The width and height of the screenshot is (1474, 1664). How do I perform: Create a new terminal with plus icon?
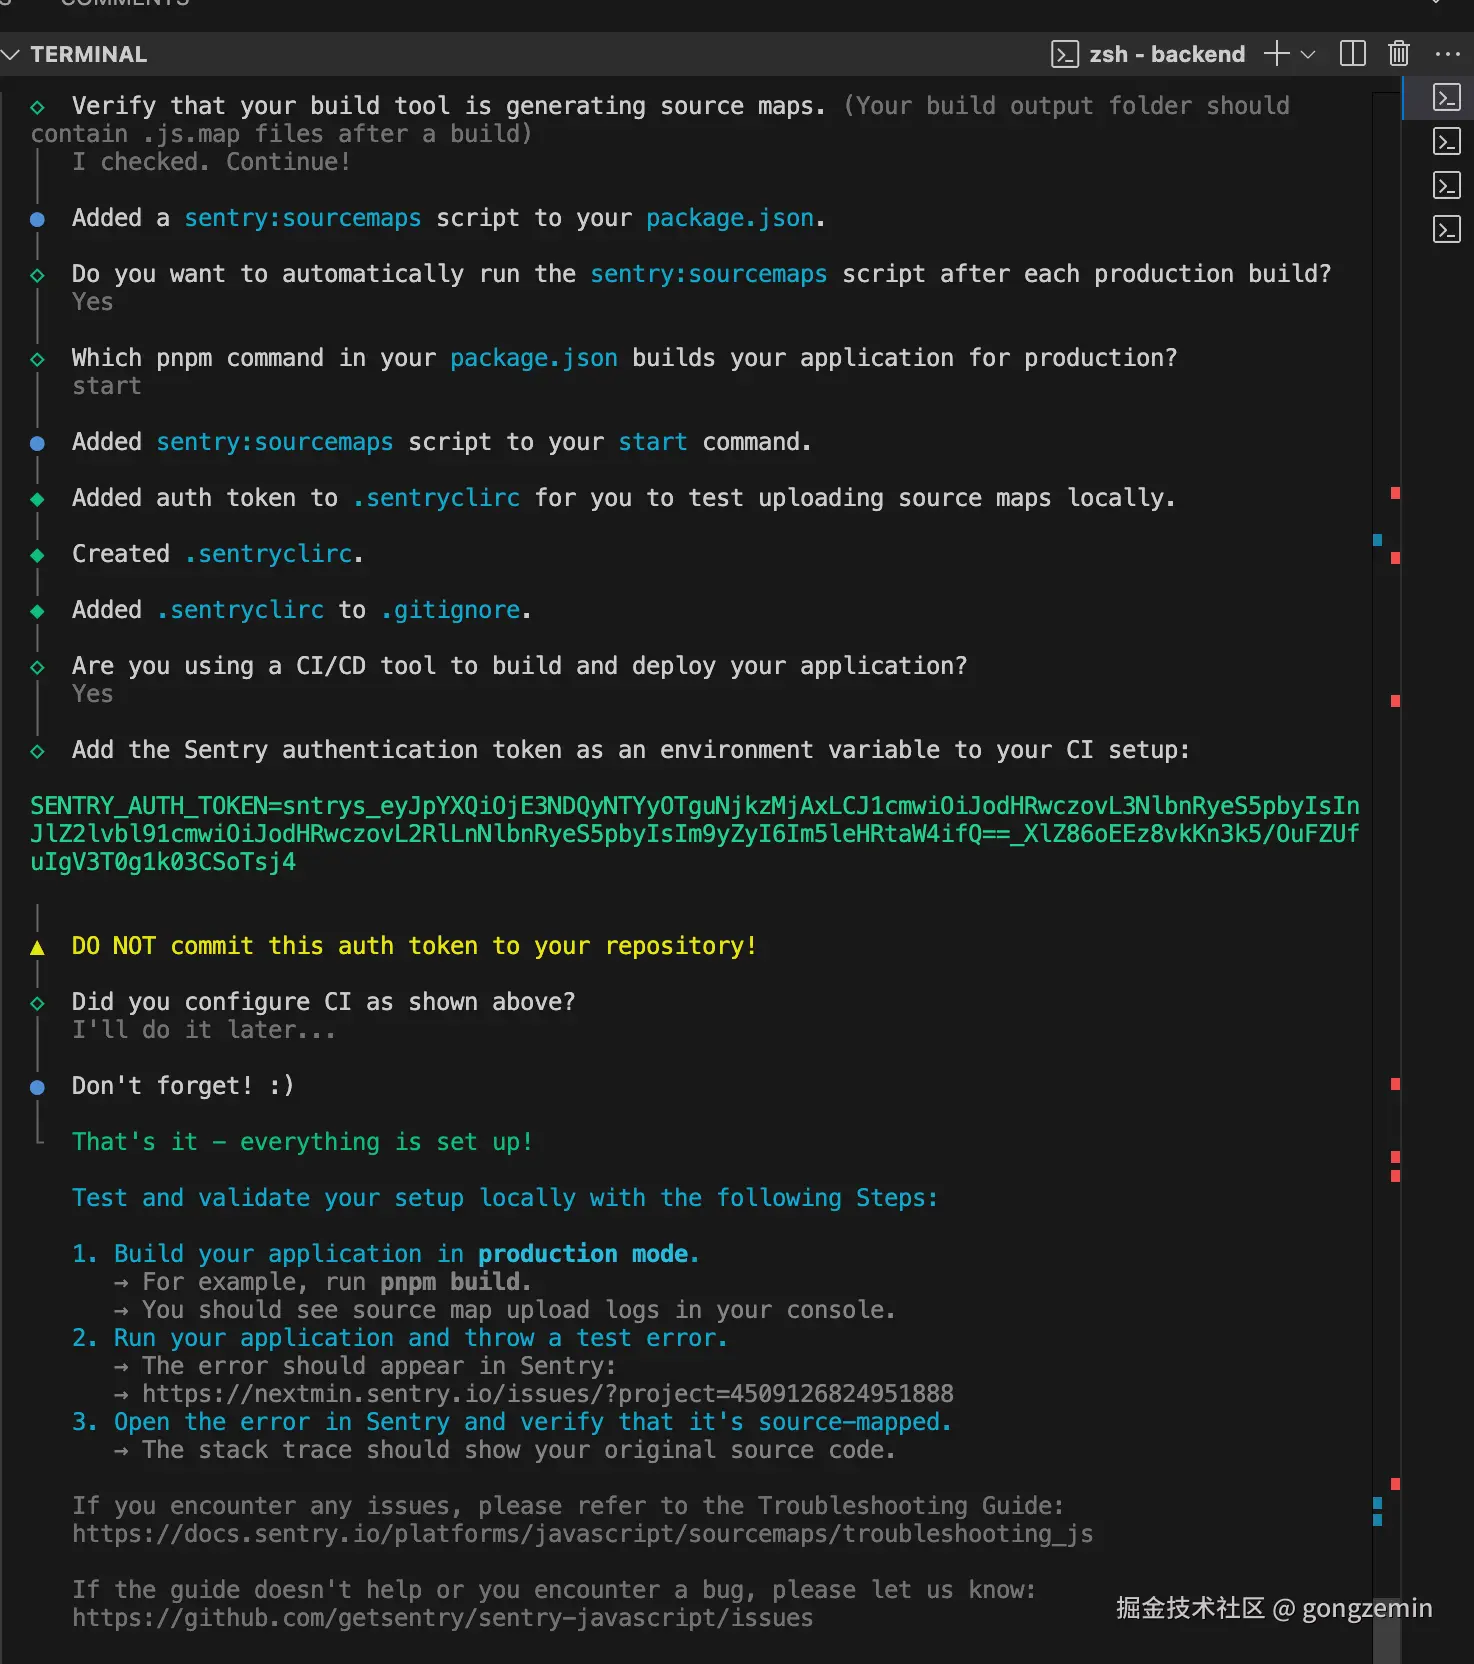[x=1276, y=54]
